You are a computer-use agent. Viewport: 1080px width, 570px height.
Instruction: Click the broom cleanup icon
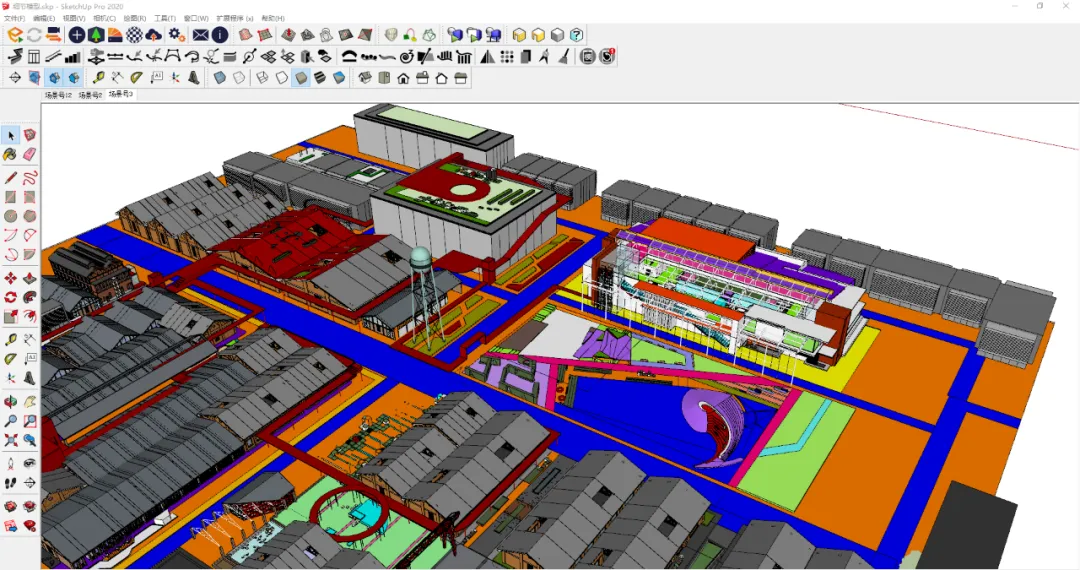pyautogui.click(x=564, y=57)
